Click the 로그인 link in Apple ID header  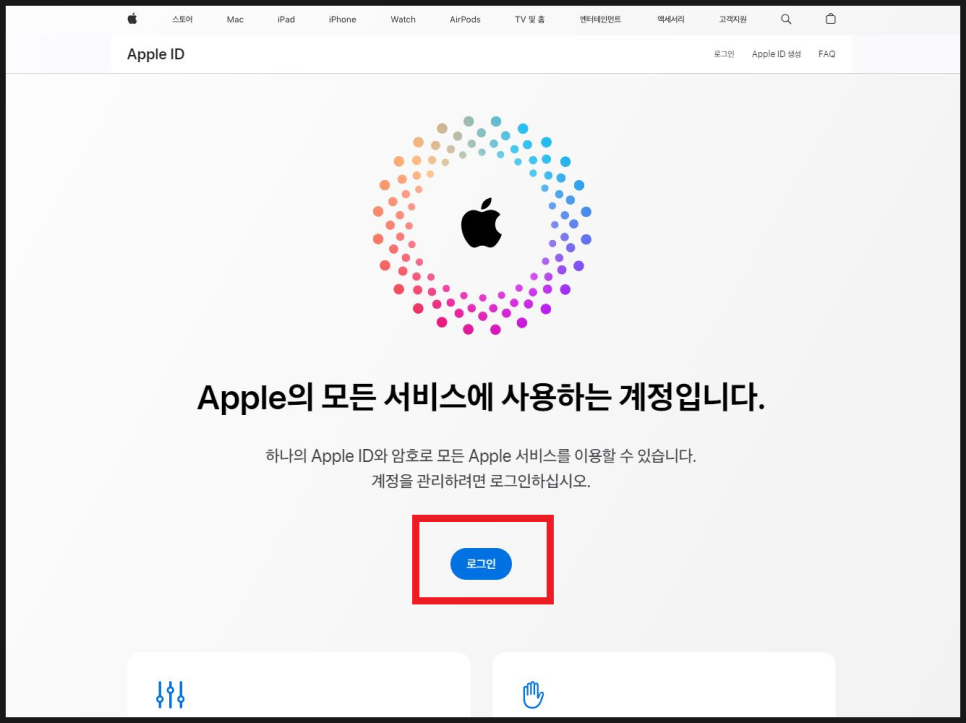724,54
